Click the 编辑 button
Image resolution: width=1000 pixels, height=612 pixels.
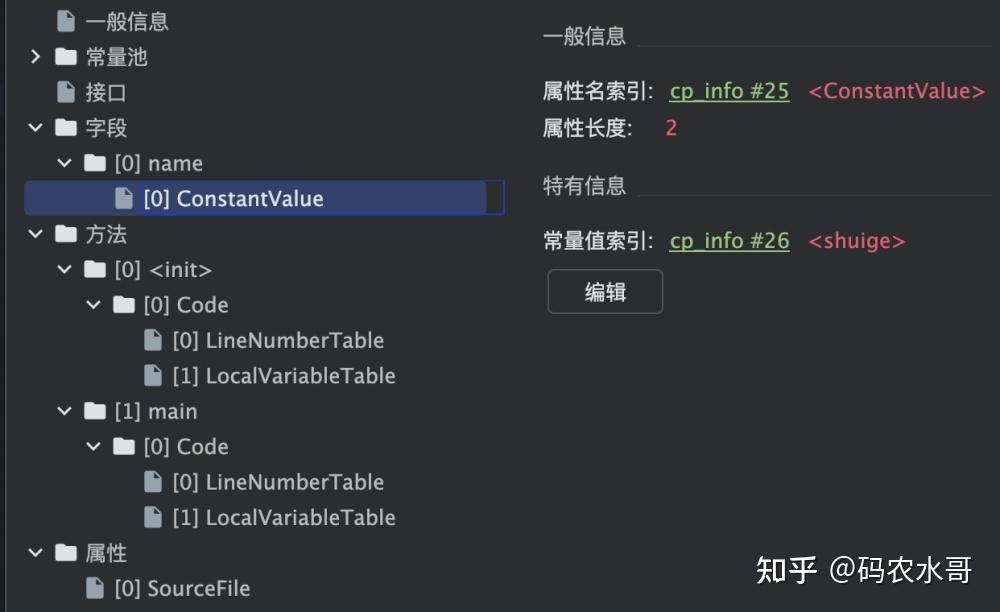point(604,292)
